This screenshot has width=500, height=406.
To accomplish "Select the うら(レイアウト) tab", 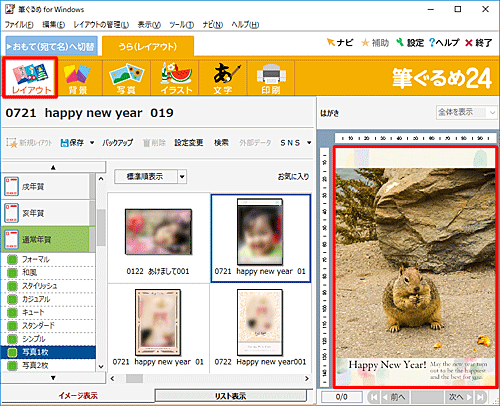I will 148,46.
